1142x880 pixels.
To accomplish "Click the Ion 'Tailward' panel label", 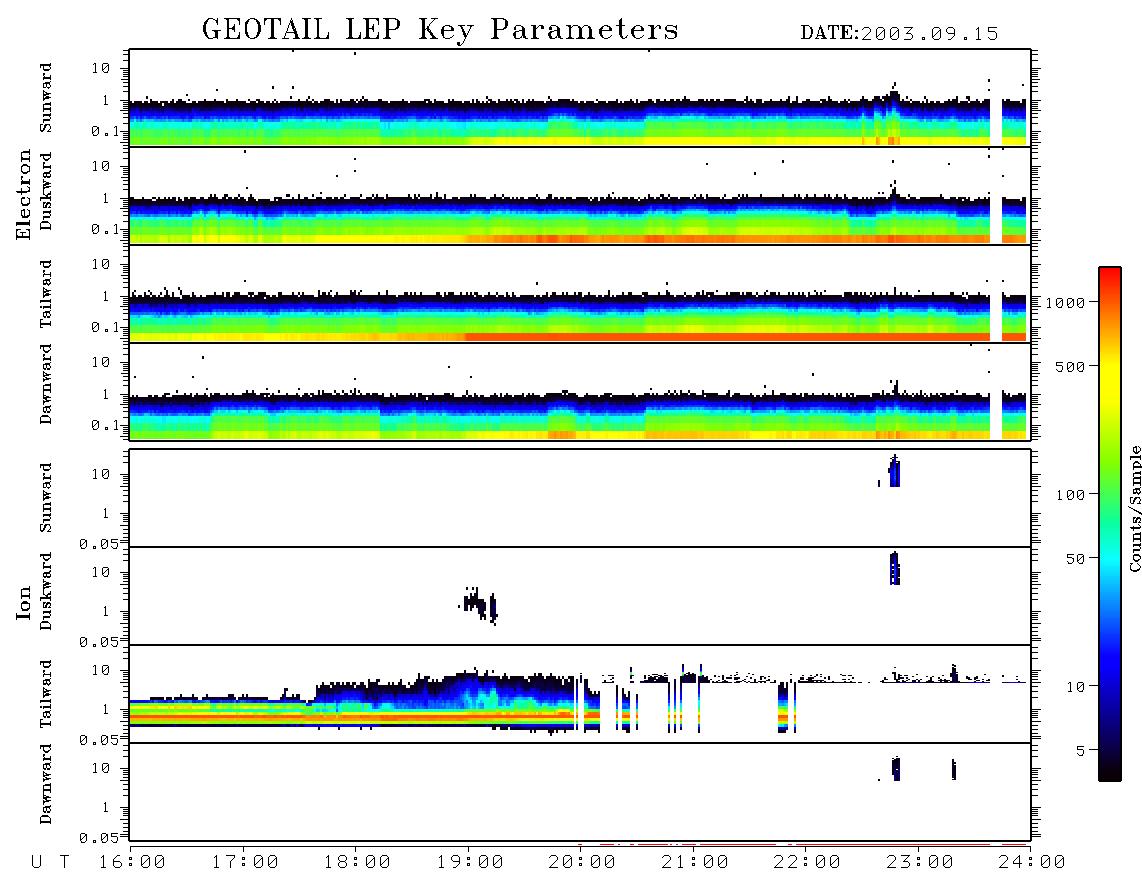I will click(46, 694).
